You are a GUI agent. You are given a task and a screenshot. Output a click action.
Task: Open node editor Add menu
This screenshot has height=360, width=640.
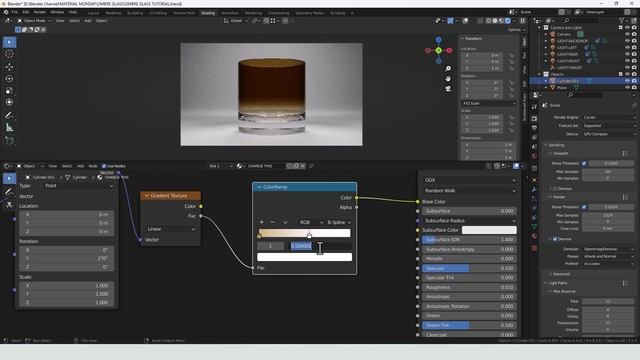pos(80,166)
